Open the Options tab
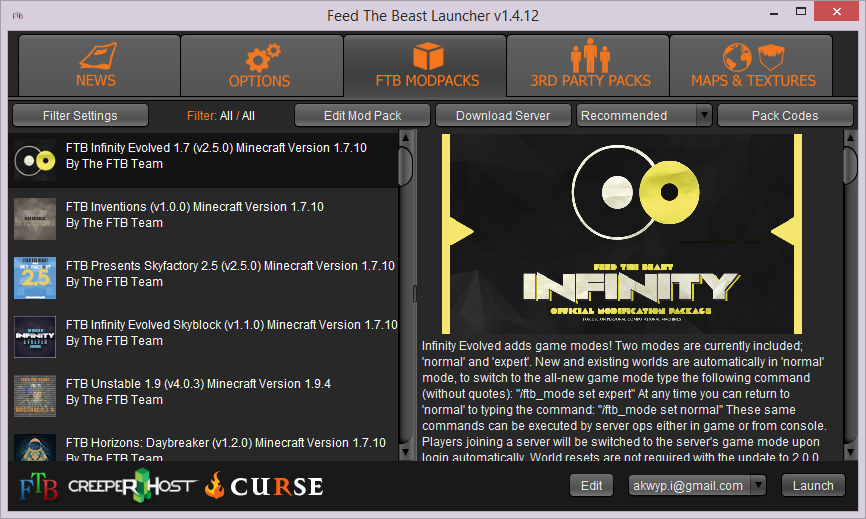Viewport: 866px width, 519px height. coord(259,65)
